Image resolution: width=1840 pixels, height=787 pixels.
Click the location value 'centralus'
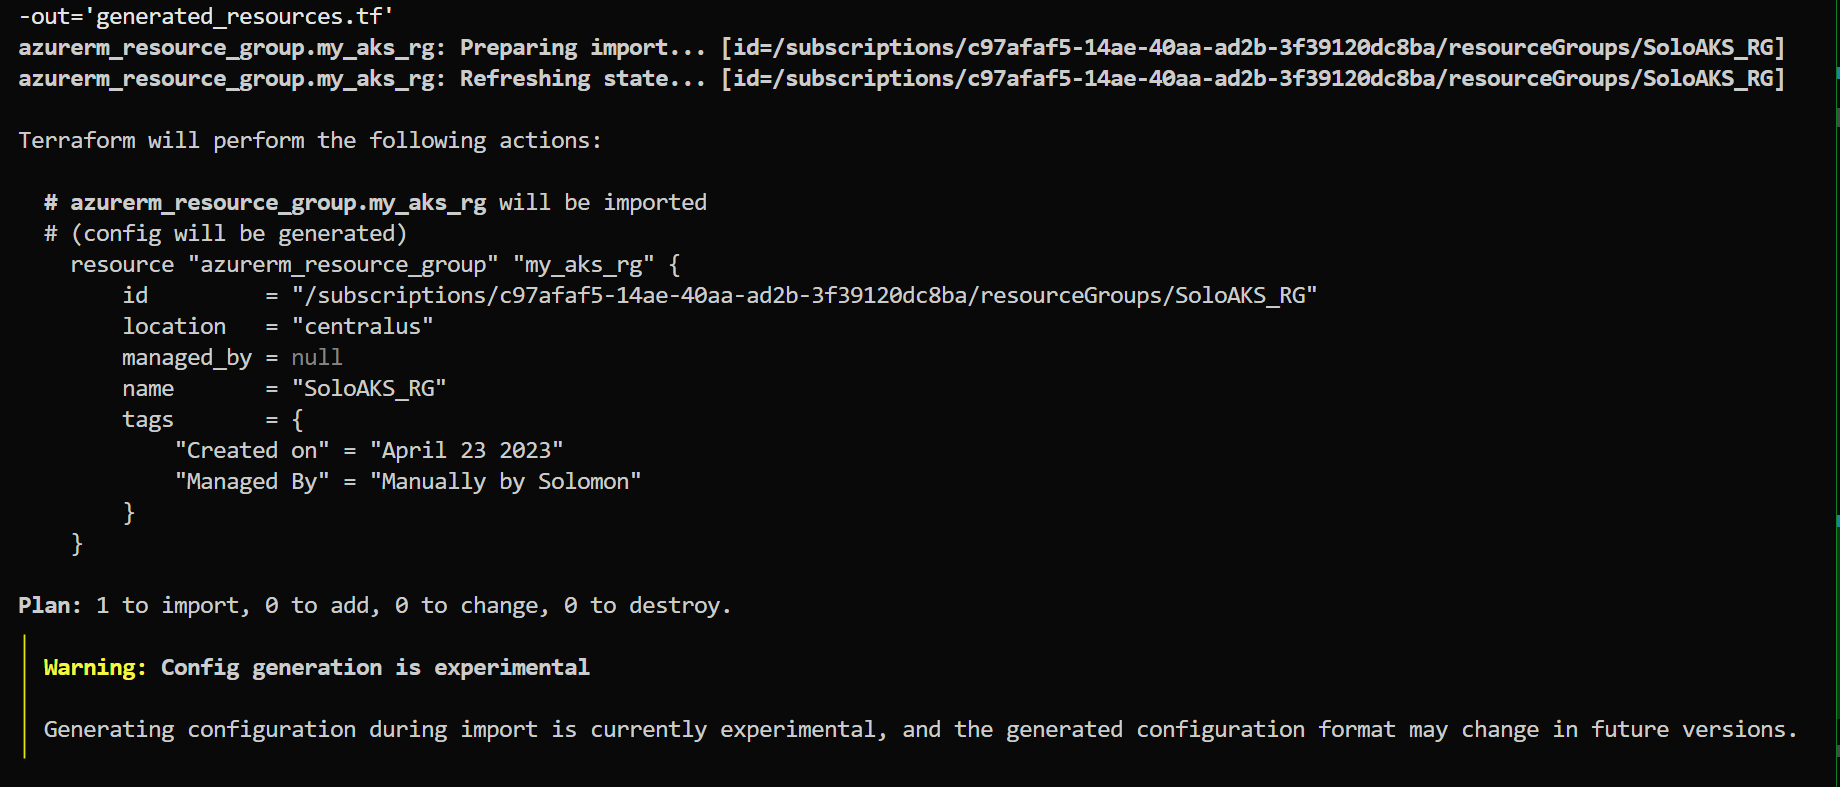(362, 327)
